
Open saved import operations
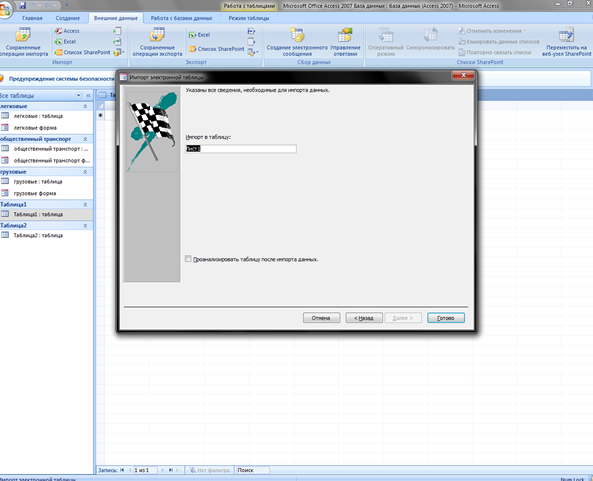click(x=23, y=42)
